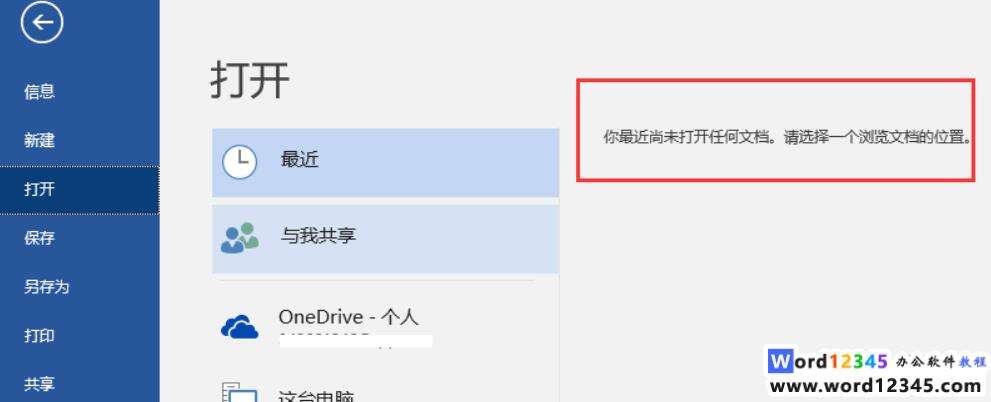Select the 这台电脑 location label
This screenshot has width=991, height=402.
316,397
